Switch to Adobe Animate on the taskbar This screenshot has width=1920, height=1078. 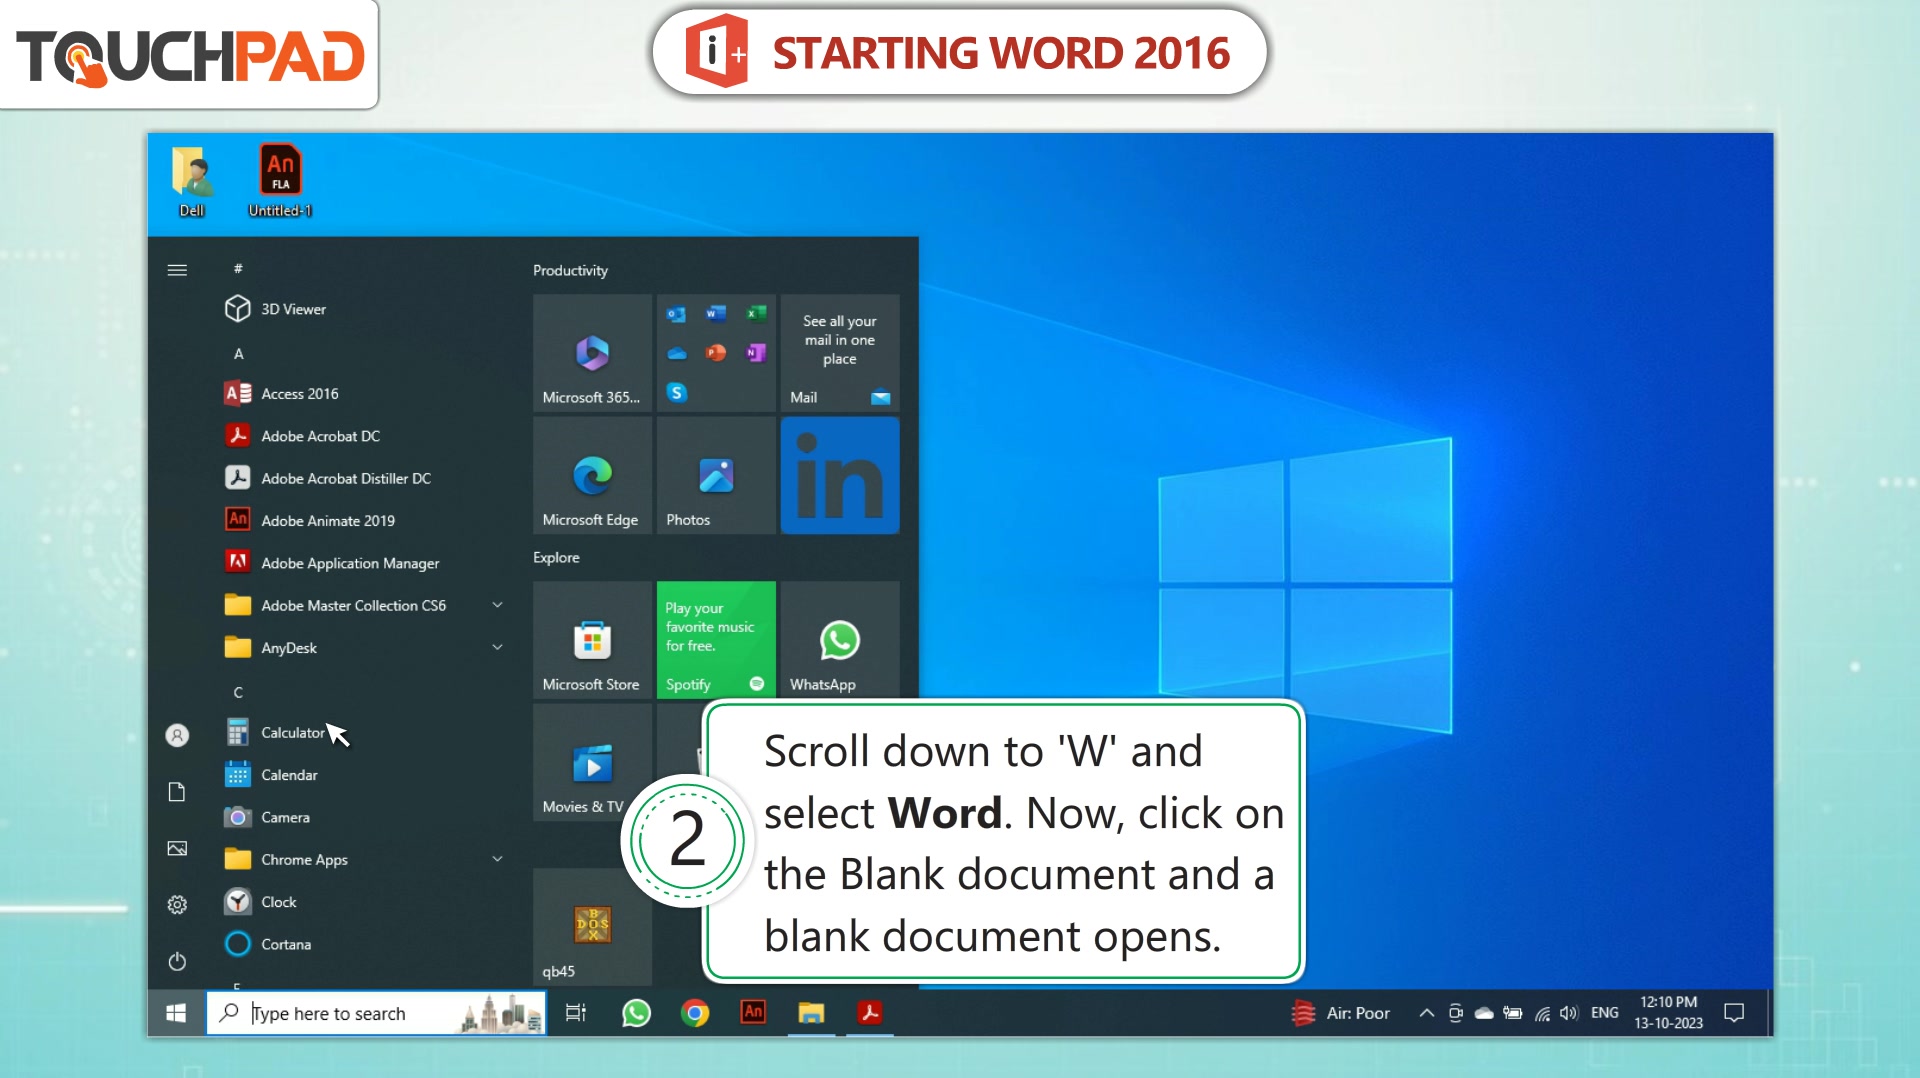pos(753,1013)
